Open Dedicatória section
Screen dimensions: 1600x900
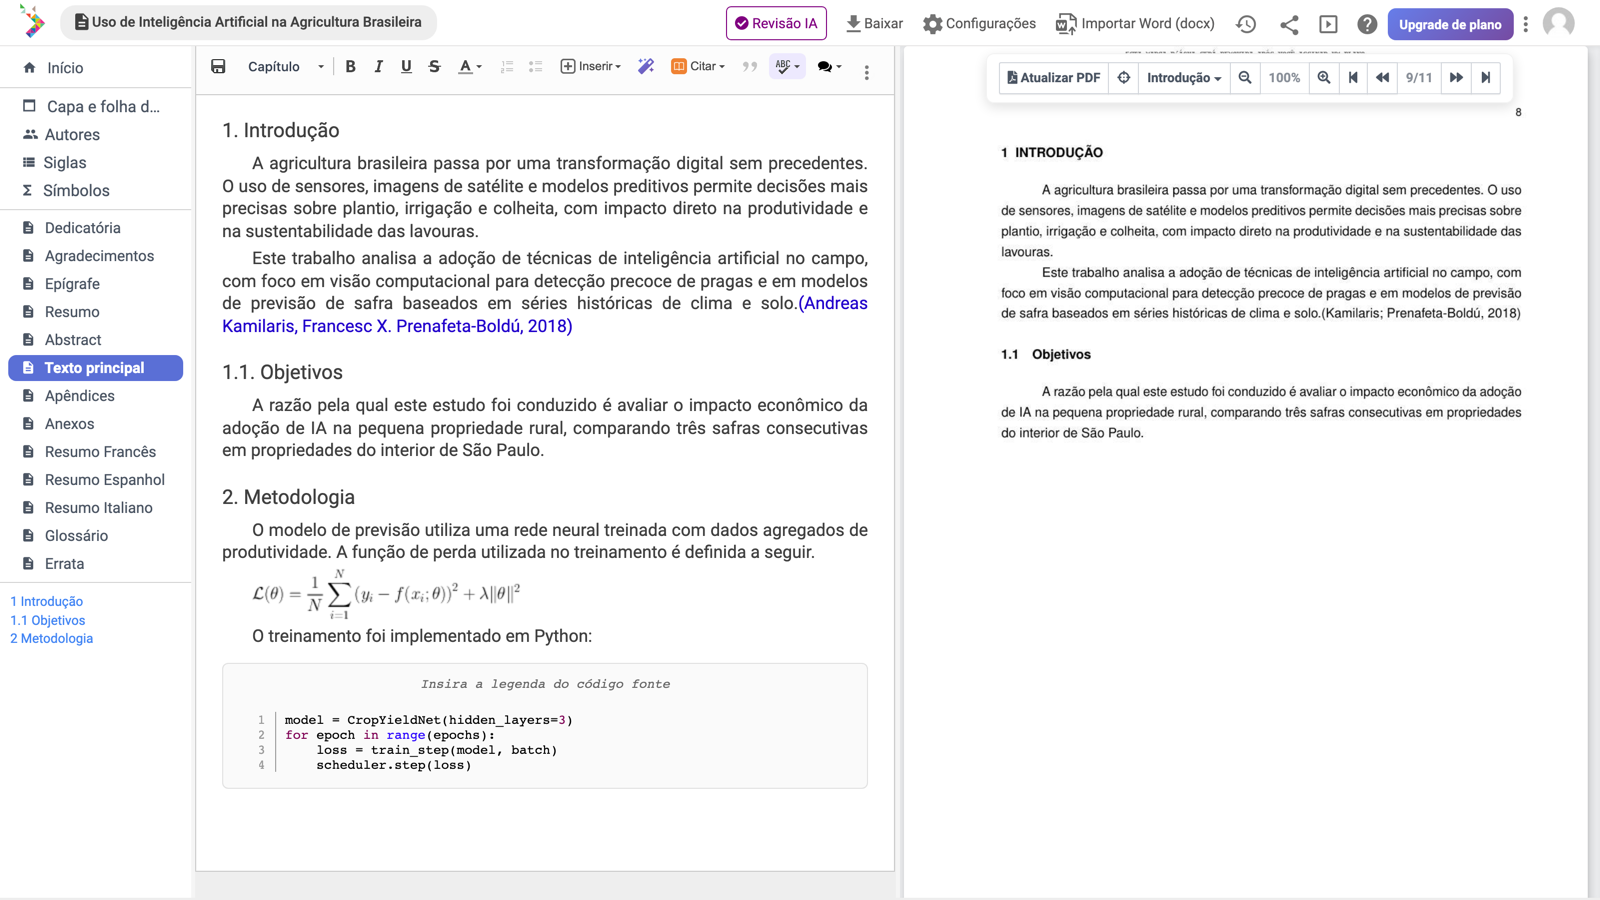point(82,228)
